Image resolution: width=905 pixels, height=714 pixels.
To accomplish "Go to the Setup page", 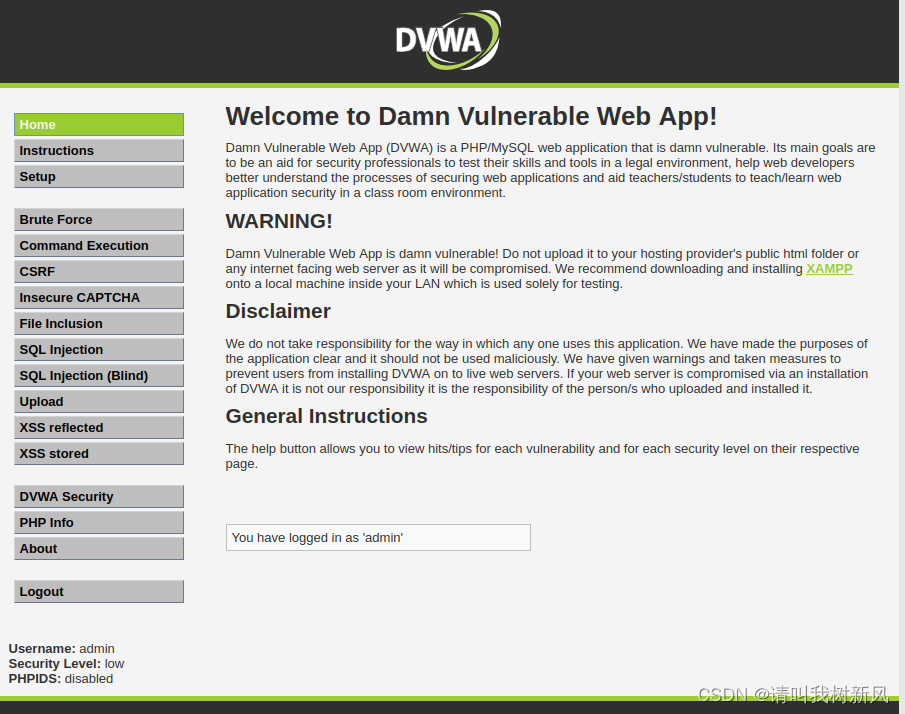I will (99, 177).
